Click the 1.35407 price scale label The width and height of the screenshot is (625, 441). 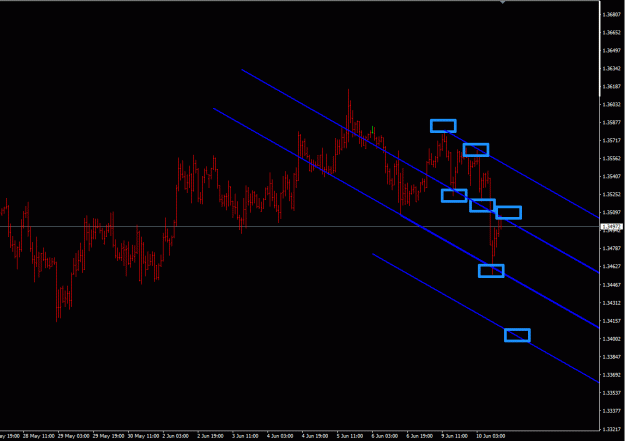click(x=612, y=176)
